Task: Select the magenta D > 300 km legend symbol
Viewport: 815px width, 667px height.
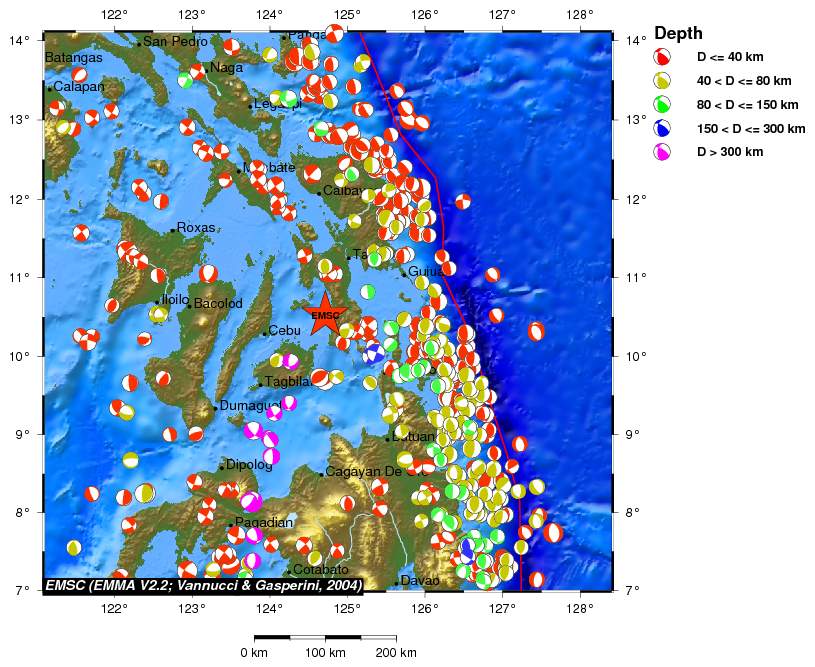Action: click(662, 153)
